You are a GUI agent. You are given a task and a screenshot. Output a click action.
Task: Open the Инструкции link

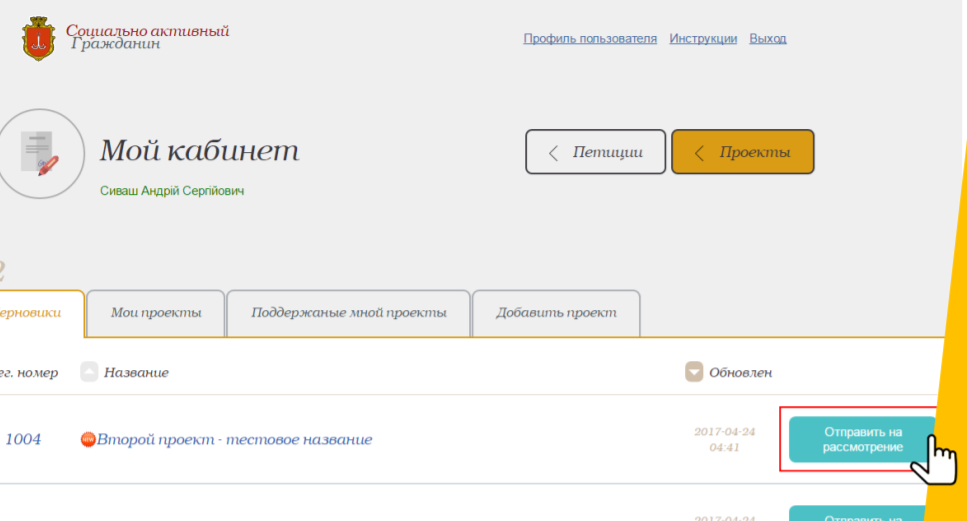pos(703,38)
